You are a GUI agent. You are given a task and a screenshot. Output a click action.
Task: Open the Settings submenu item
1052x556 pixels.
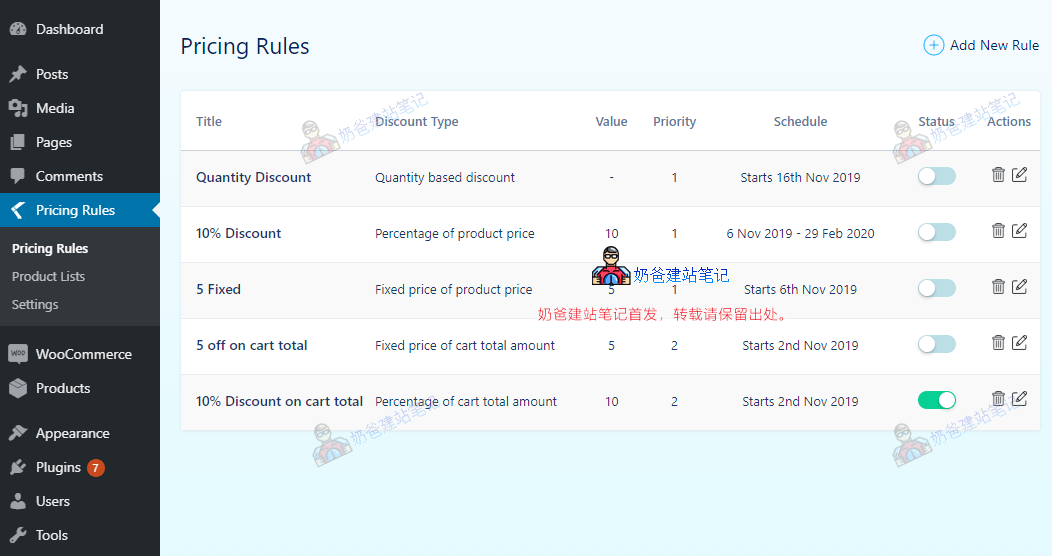[35, 304]
